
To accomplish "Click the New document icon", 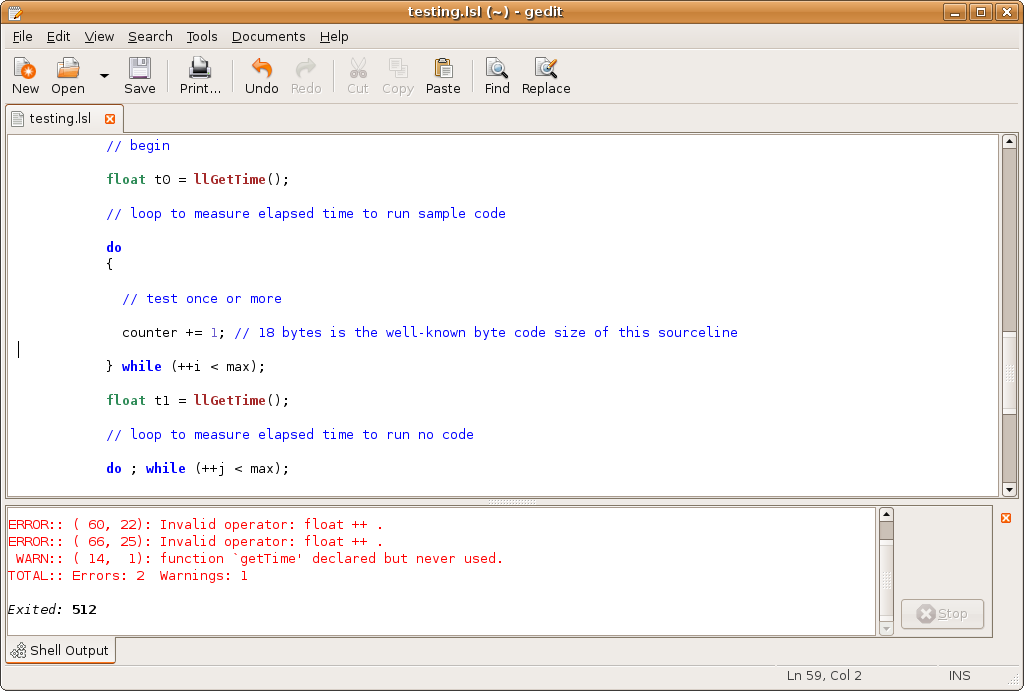I will (25, 69).
